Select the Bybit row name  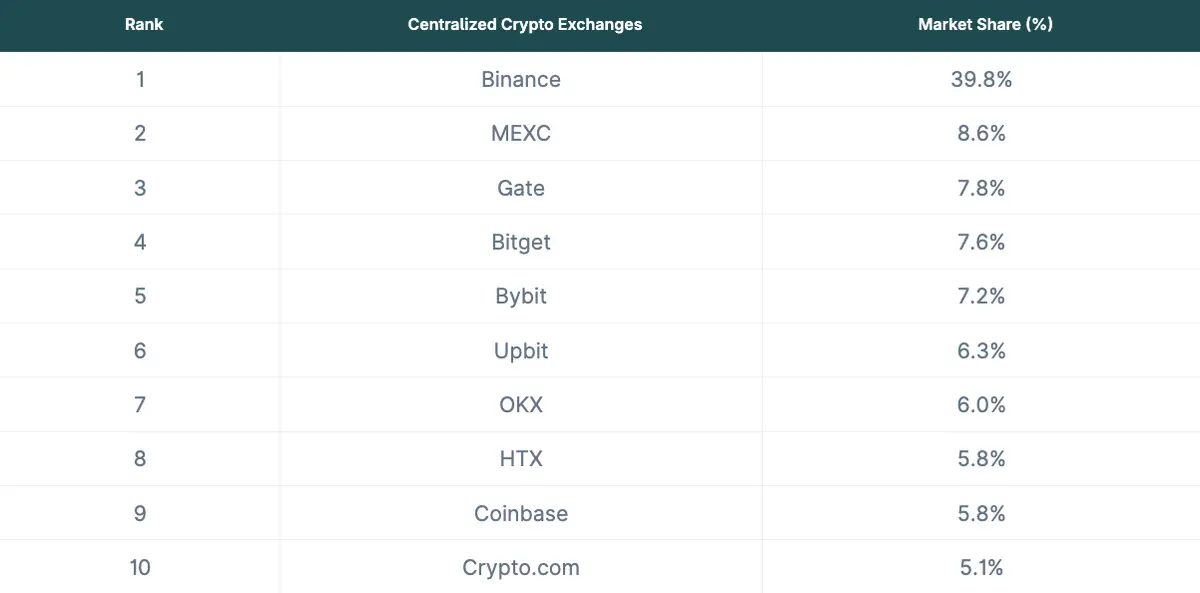click(521, 296)
